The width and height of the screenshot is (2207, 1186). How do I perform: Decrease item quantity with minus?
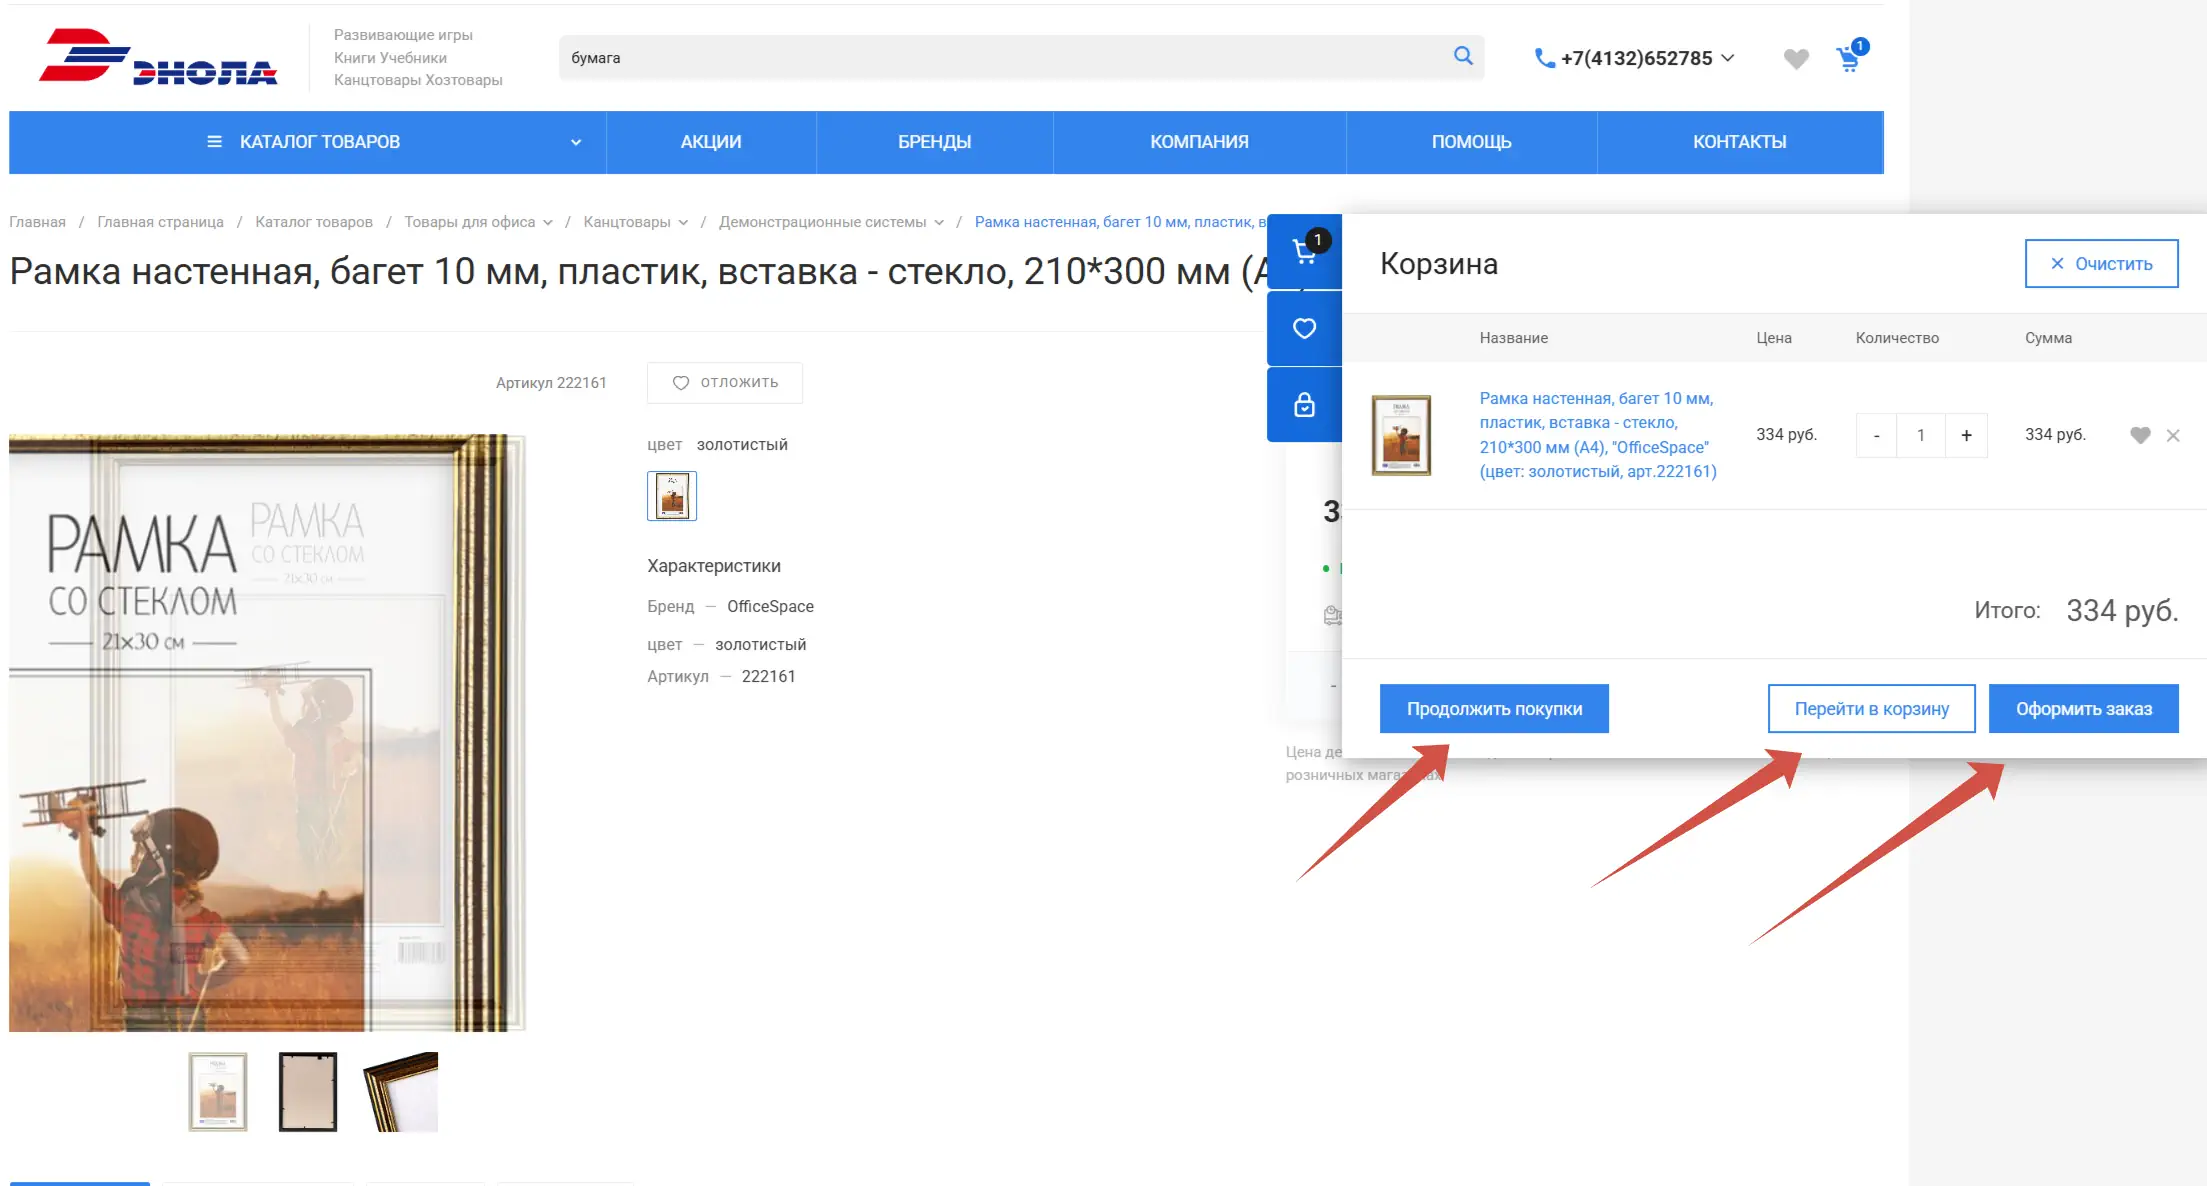[1876, 435]
